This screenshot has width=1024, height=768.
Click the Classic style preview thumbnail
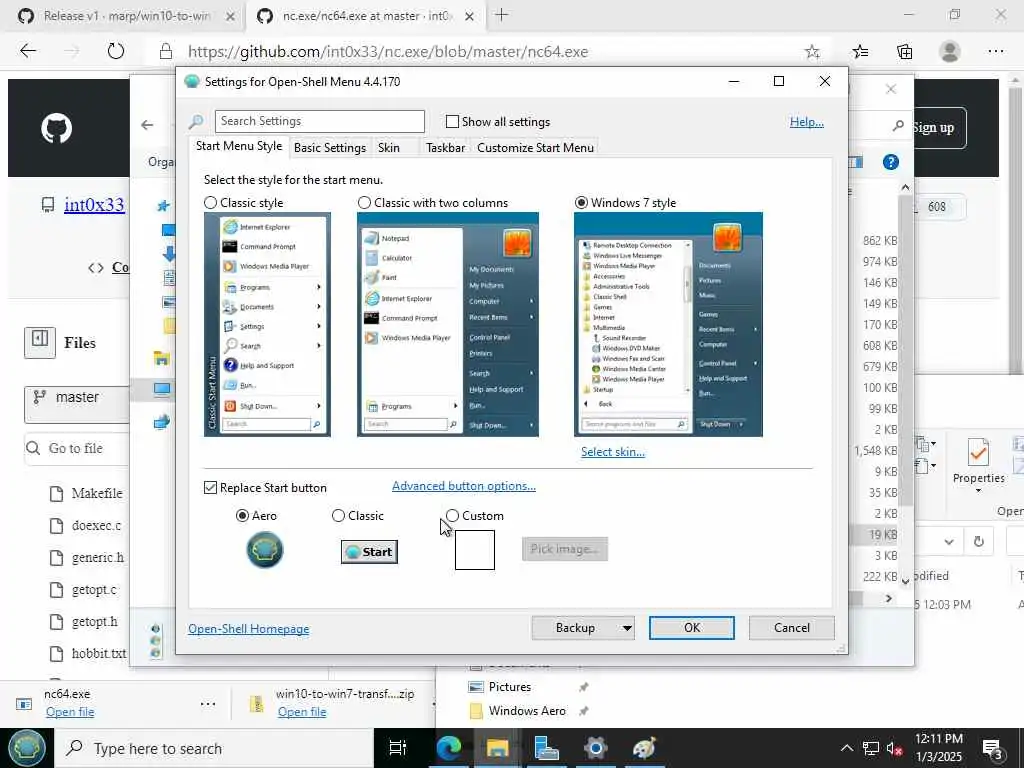tap(267, 324)
